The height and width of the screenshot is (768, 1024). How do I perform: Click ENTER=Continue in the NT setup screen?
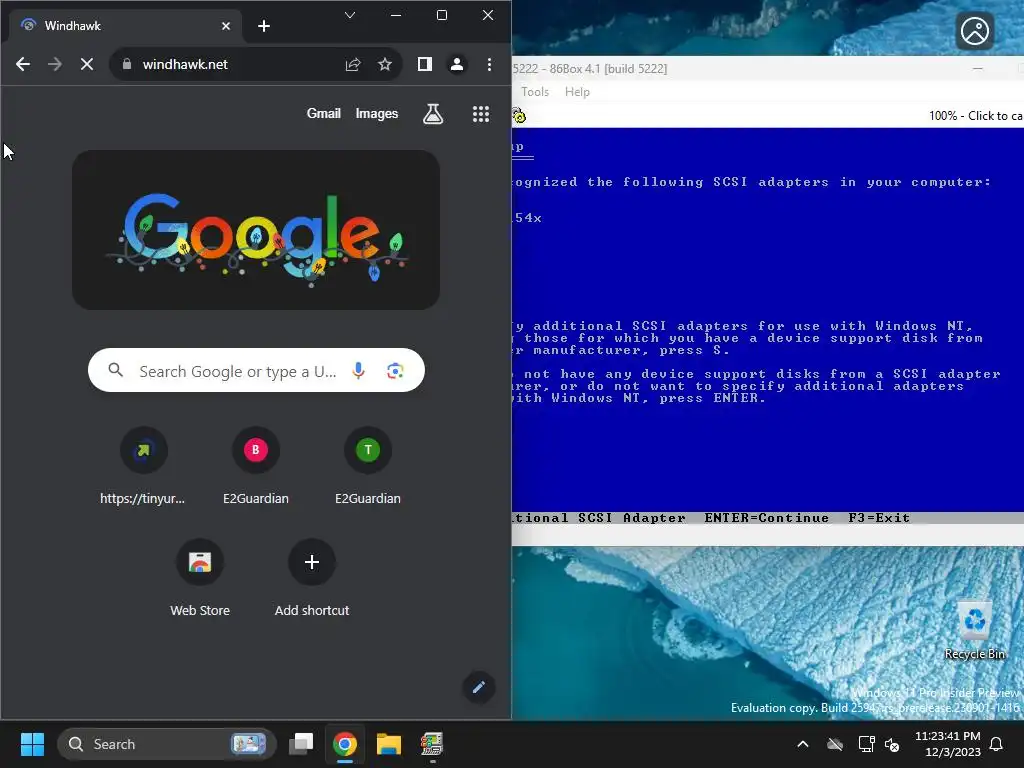(766, 518)
